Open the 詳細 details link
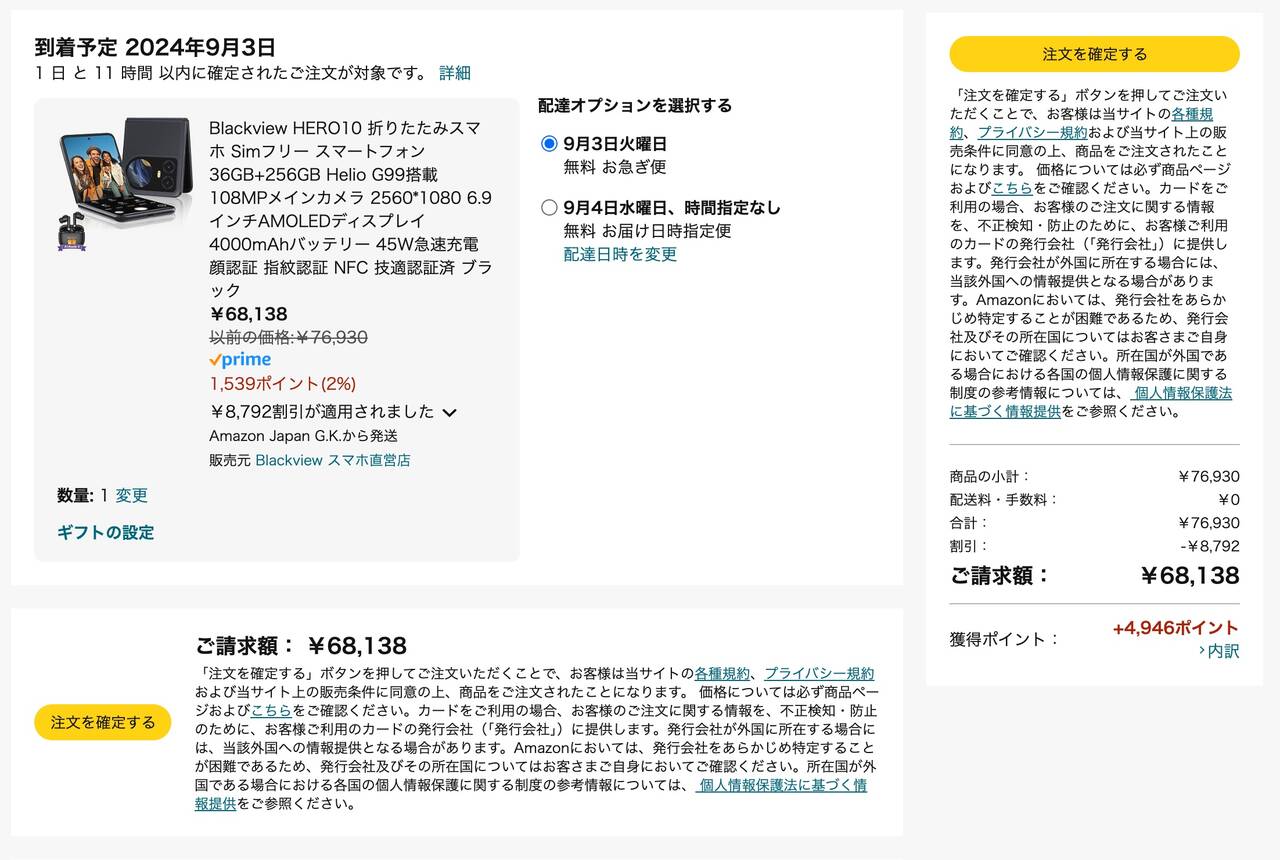The width and height of the screenshot is (1280, 860). (454, 73)
